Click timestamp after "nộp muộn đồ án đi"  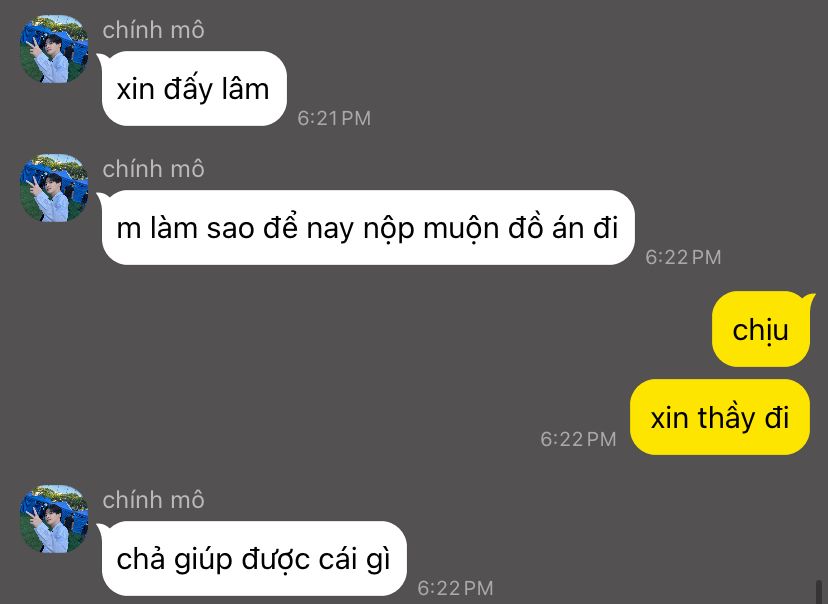click(683, 257)
